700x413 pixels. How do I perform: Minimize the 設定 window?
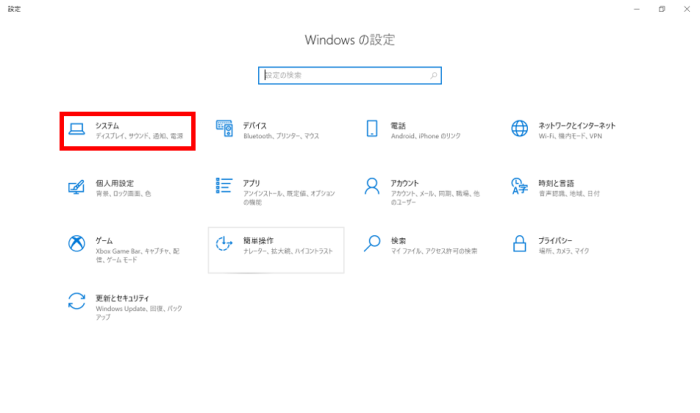click(x=636, y=8)
